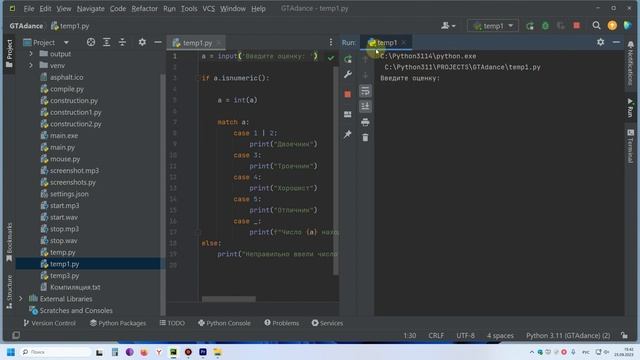Click the wrench run settings icon
The height and width of the screenshot is (360, 640).
pos(348,75)
